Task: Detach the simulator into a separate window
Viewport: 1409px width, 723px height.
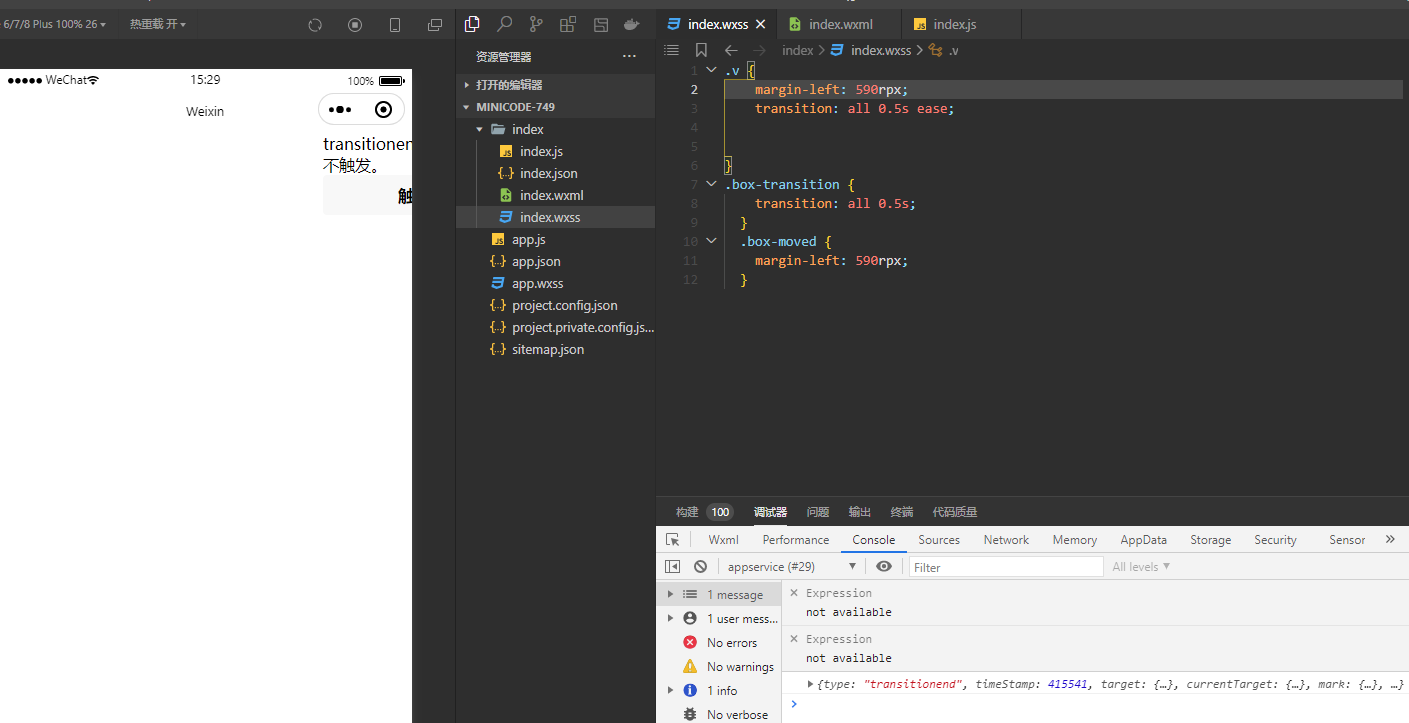Action: click(435, 25)
